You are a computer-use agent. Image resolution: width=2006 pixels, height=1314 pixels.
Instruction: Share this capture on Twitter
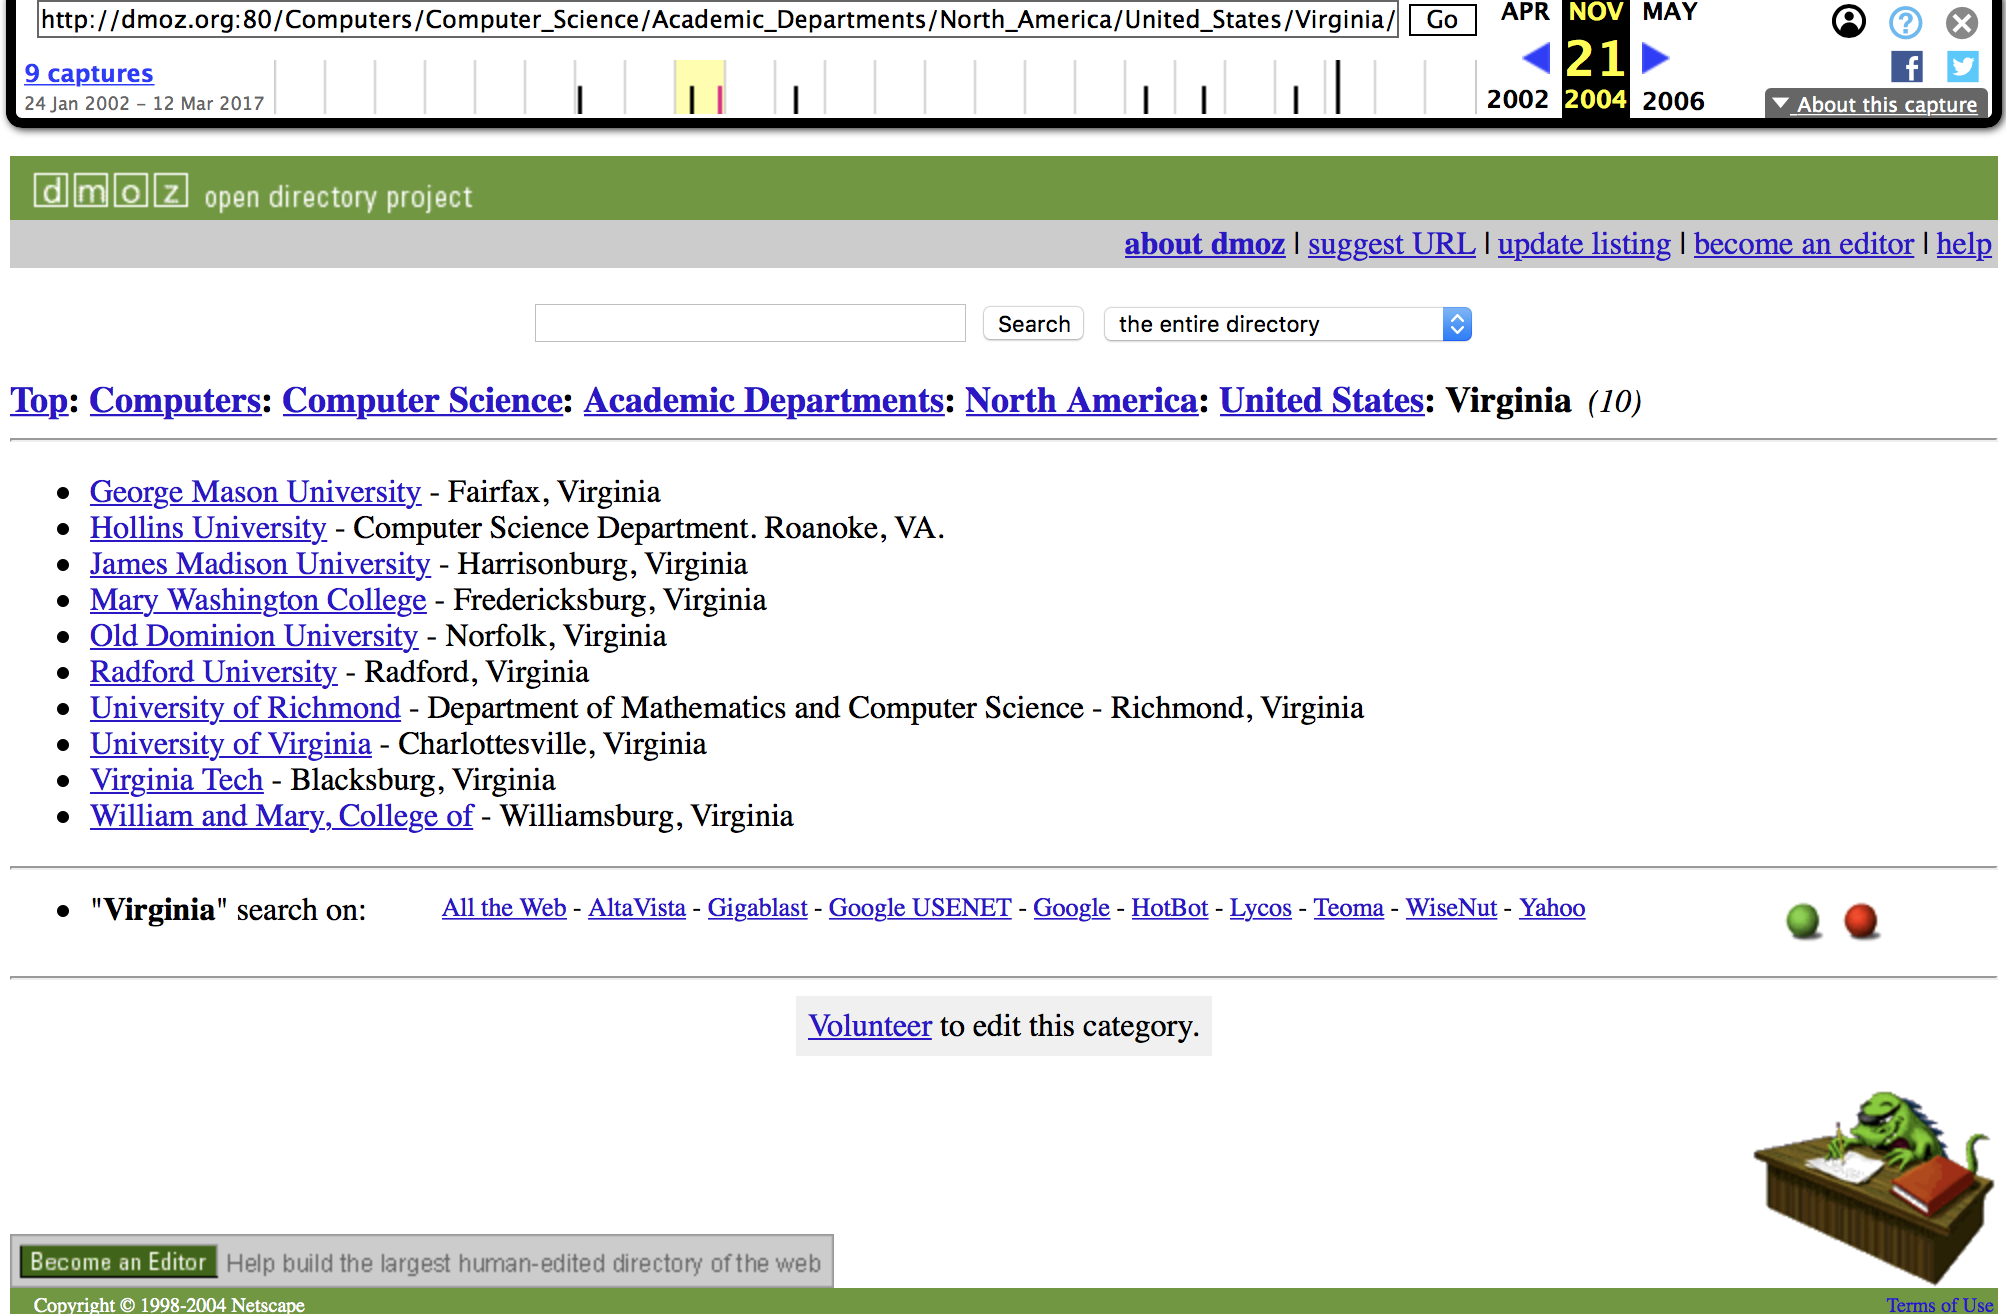coord(1962,67)
